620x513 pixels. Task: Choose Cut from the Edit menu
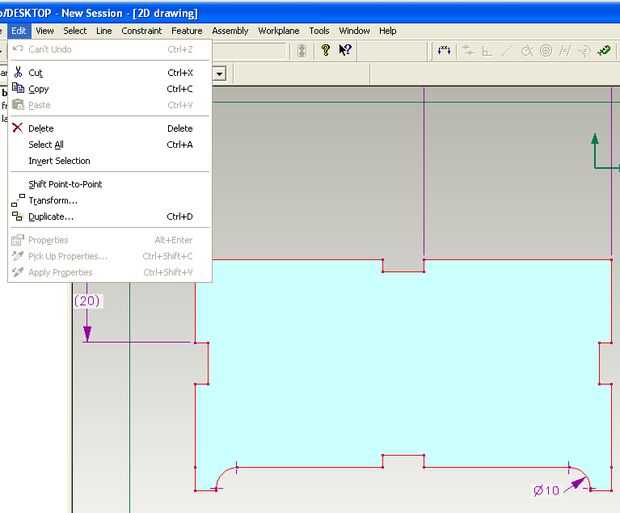(x=110, y=73)
